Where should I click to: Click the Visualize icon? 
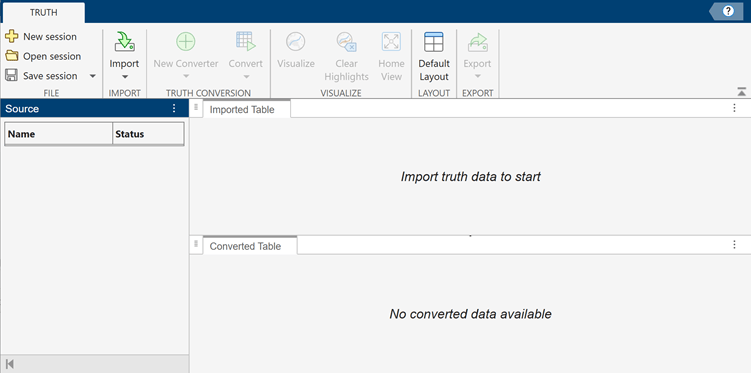point(296,42)
